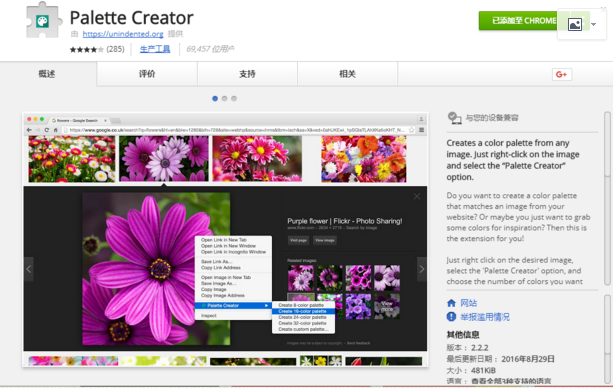Click the exclamation icon beside 举报滥用情况
This screenshot has height=388, width=613.
[x=452, y=317]
